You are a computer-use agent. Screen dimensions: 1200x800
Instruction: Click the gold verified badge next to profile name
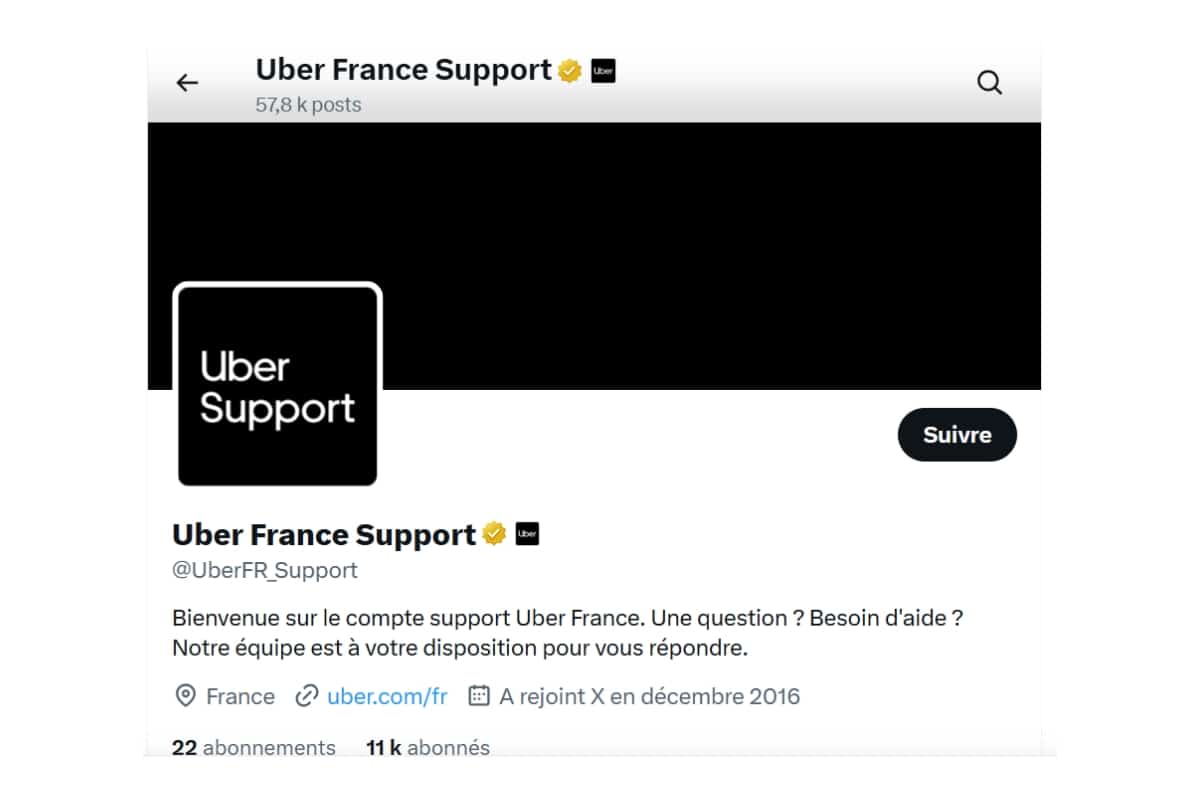coord(491,534)
